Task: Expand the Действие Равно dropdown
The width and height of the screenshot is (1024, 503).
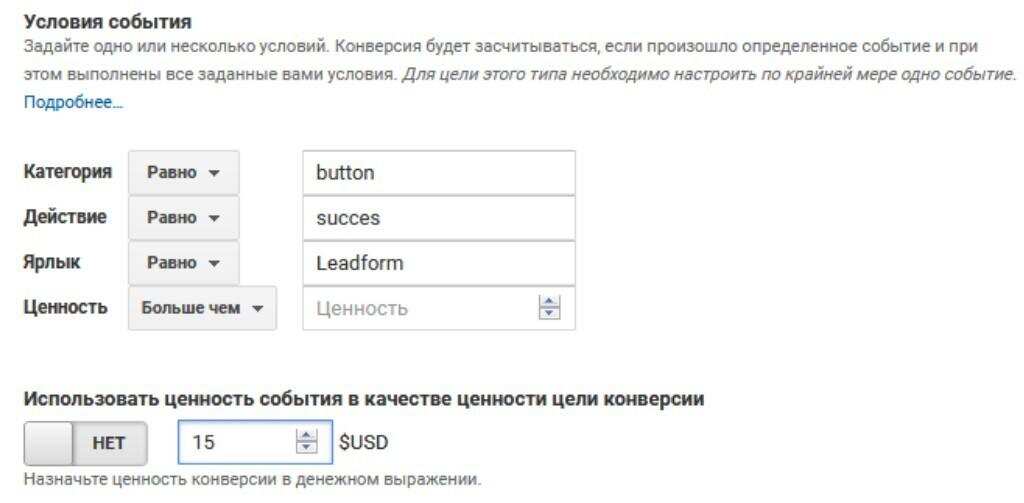Action: 183,217
